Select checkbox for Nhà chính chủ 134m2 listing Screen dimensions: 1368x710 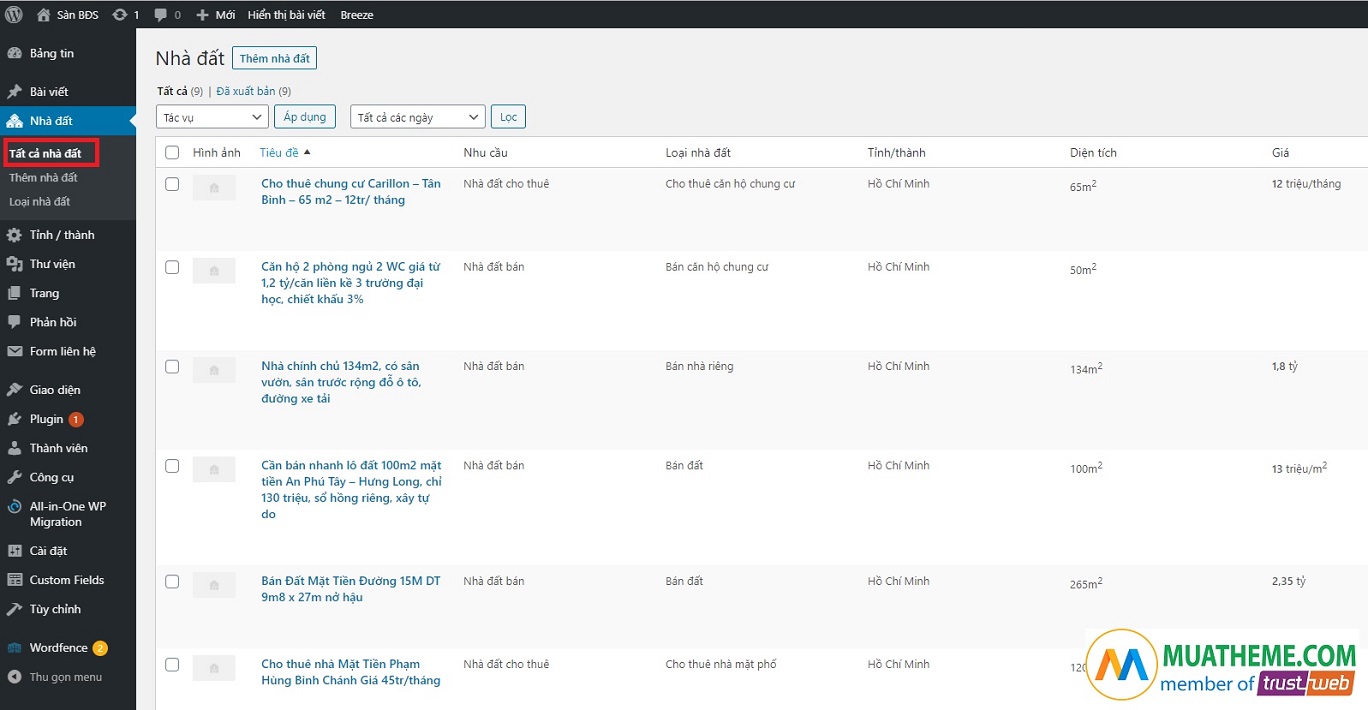tap(172, 367)
